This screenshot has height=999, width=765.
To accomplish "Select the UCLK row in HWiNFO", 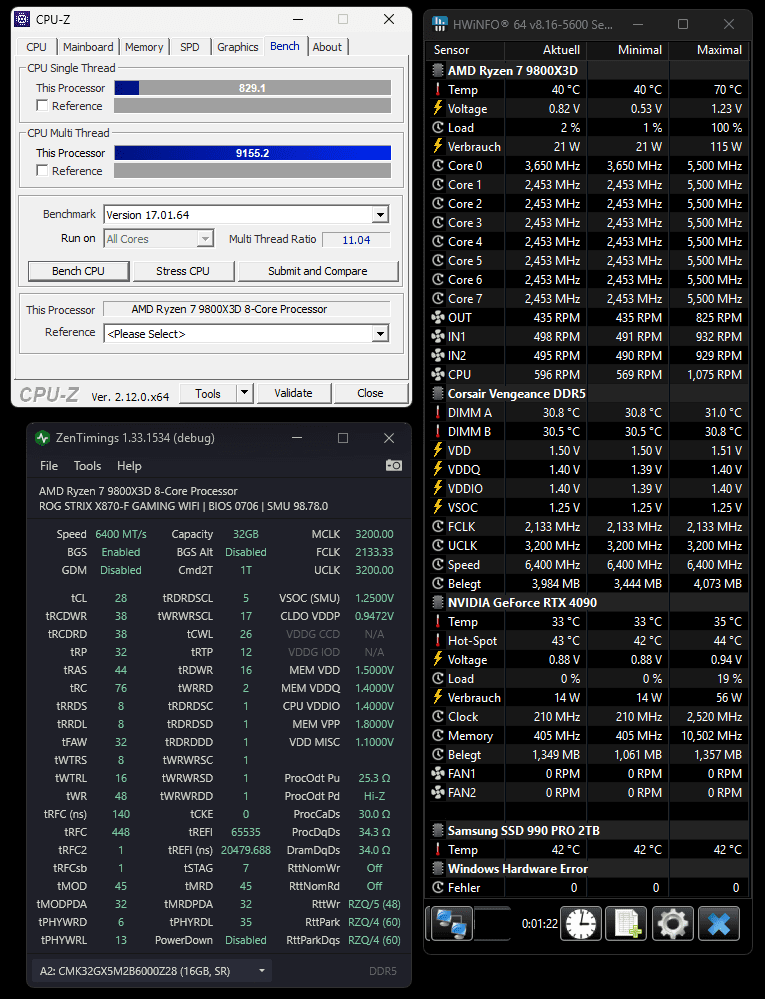I will point(587,545).
